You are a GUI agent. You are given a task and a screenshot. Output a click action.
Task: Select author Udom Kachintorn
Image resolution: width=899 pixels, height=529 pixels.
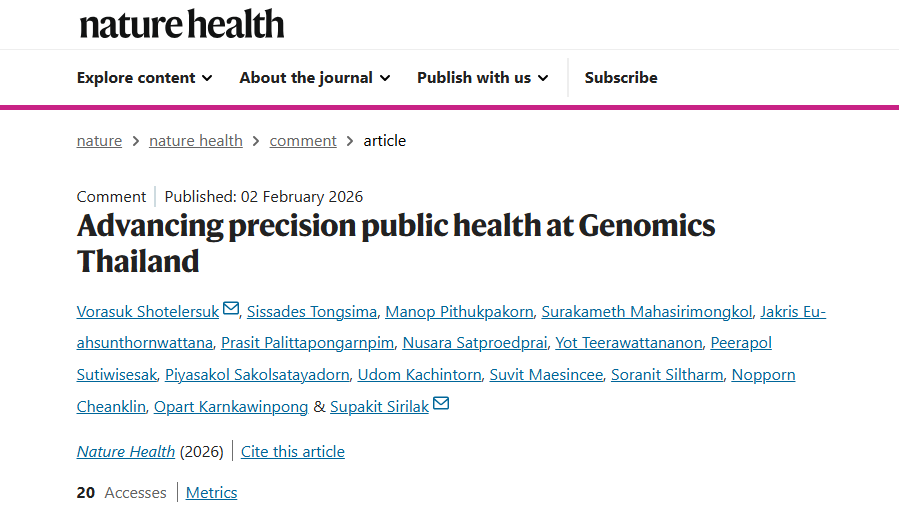tap(419, 375)
